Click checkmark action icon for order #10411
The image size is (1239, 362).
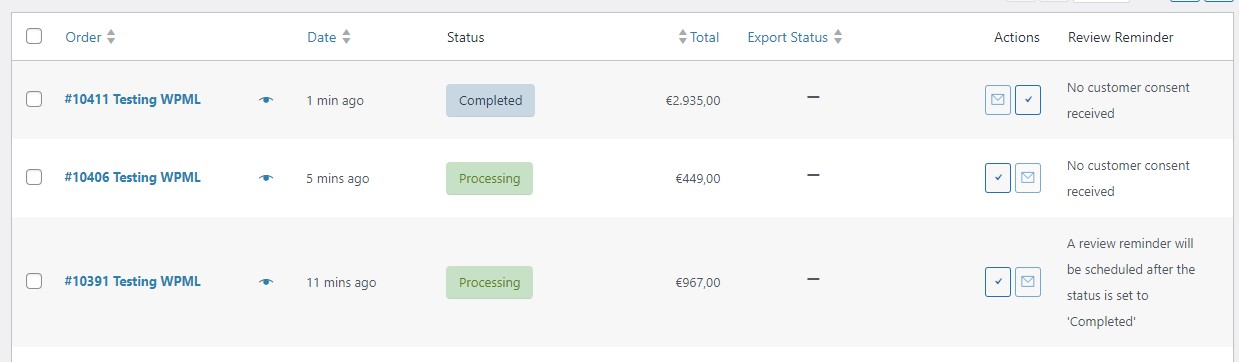pyautogui.click(x=1028, y=100)
